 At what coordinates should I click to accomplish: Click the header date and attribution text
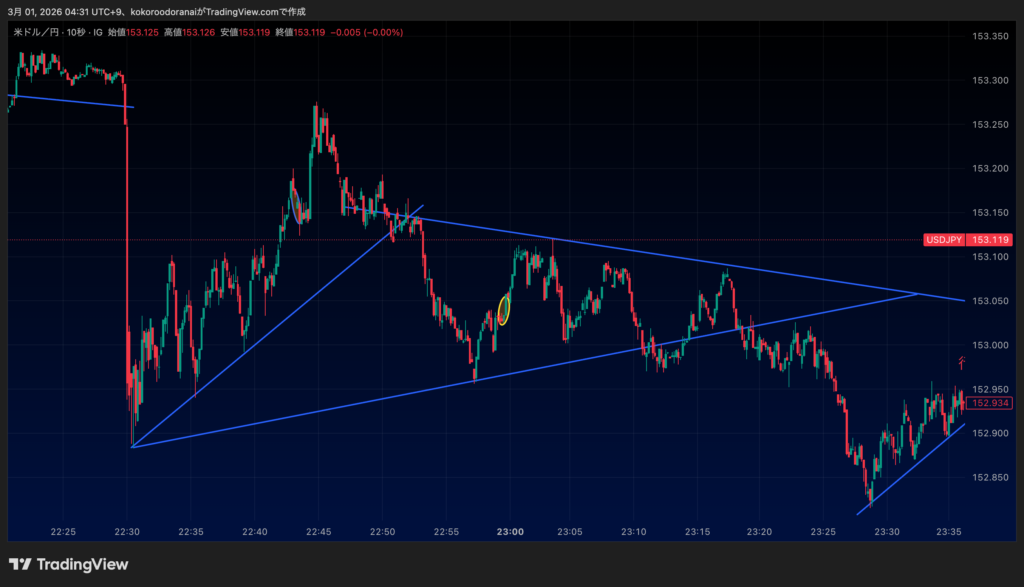(x=156, y=11)
